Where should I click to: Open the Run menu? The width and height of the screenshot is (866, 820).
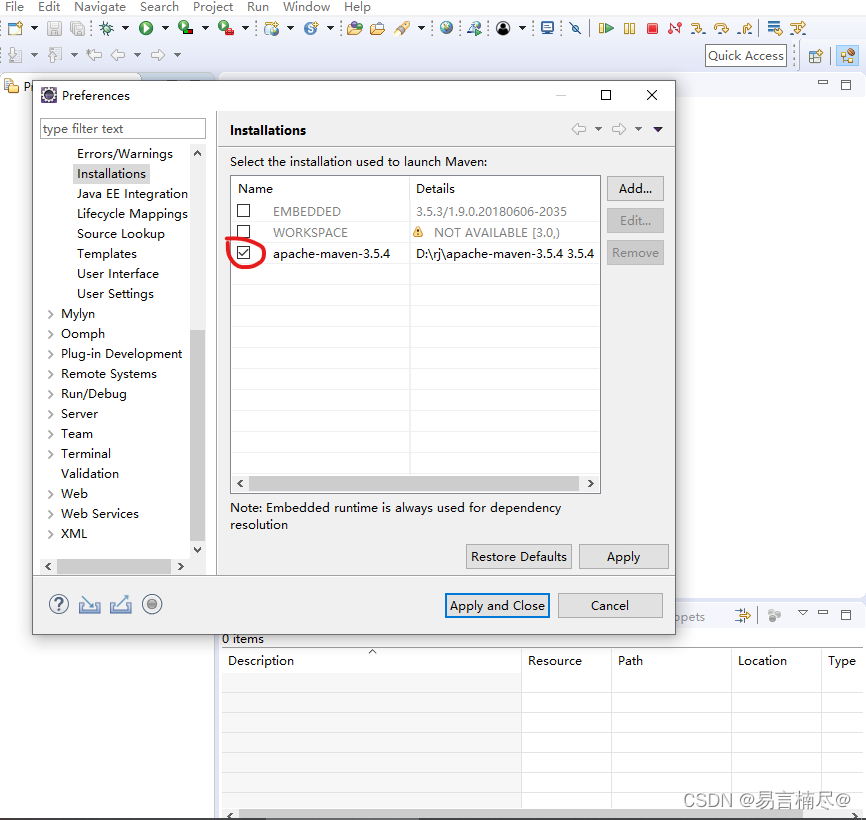coord(258,7)
